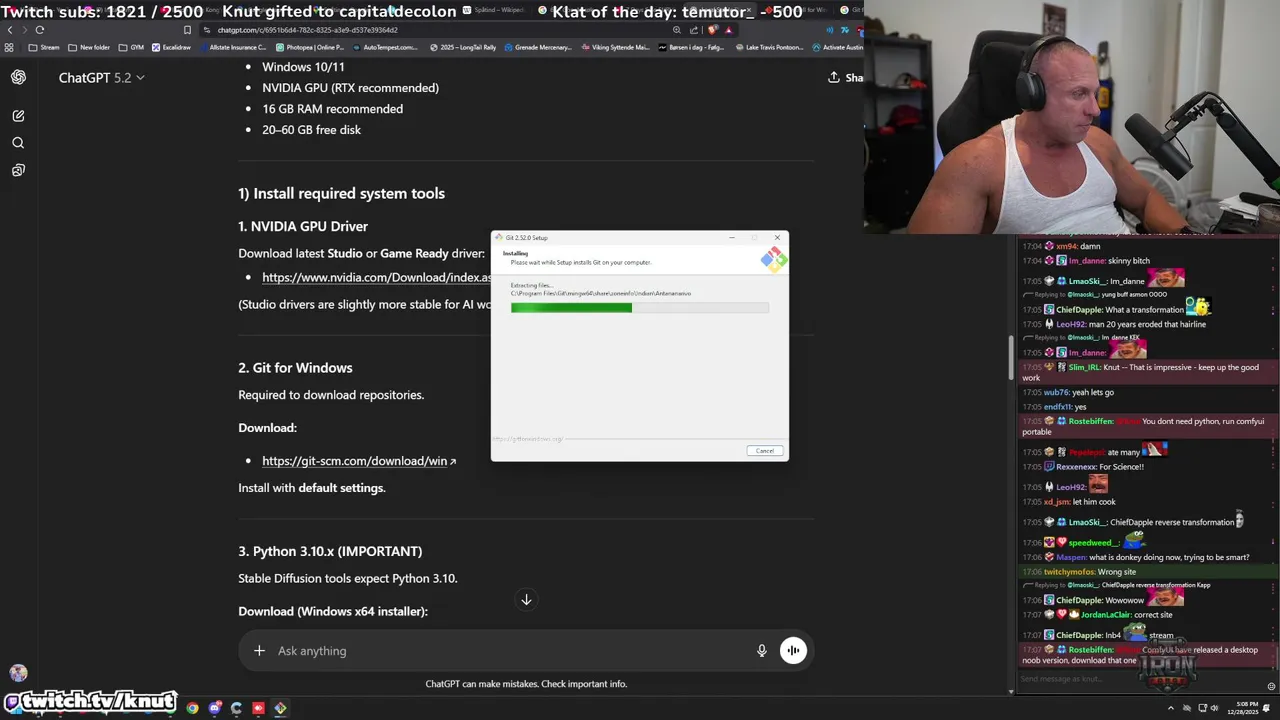Image resolution: width=1280 pixels, height=720 pixels.
Task: Open the AutoTempest.com bookmark
Action: pyautogui.click(x=384, y=47)
